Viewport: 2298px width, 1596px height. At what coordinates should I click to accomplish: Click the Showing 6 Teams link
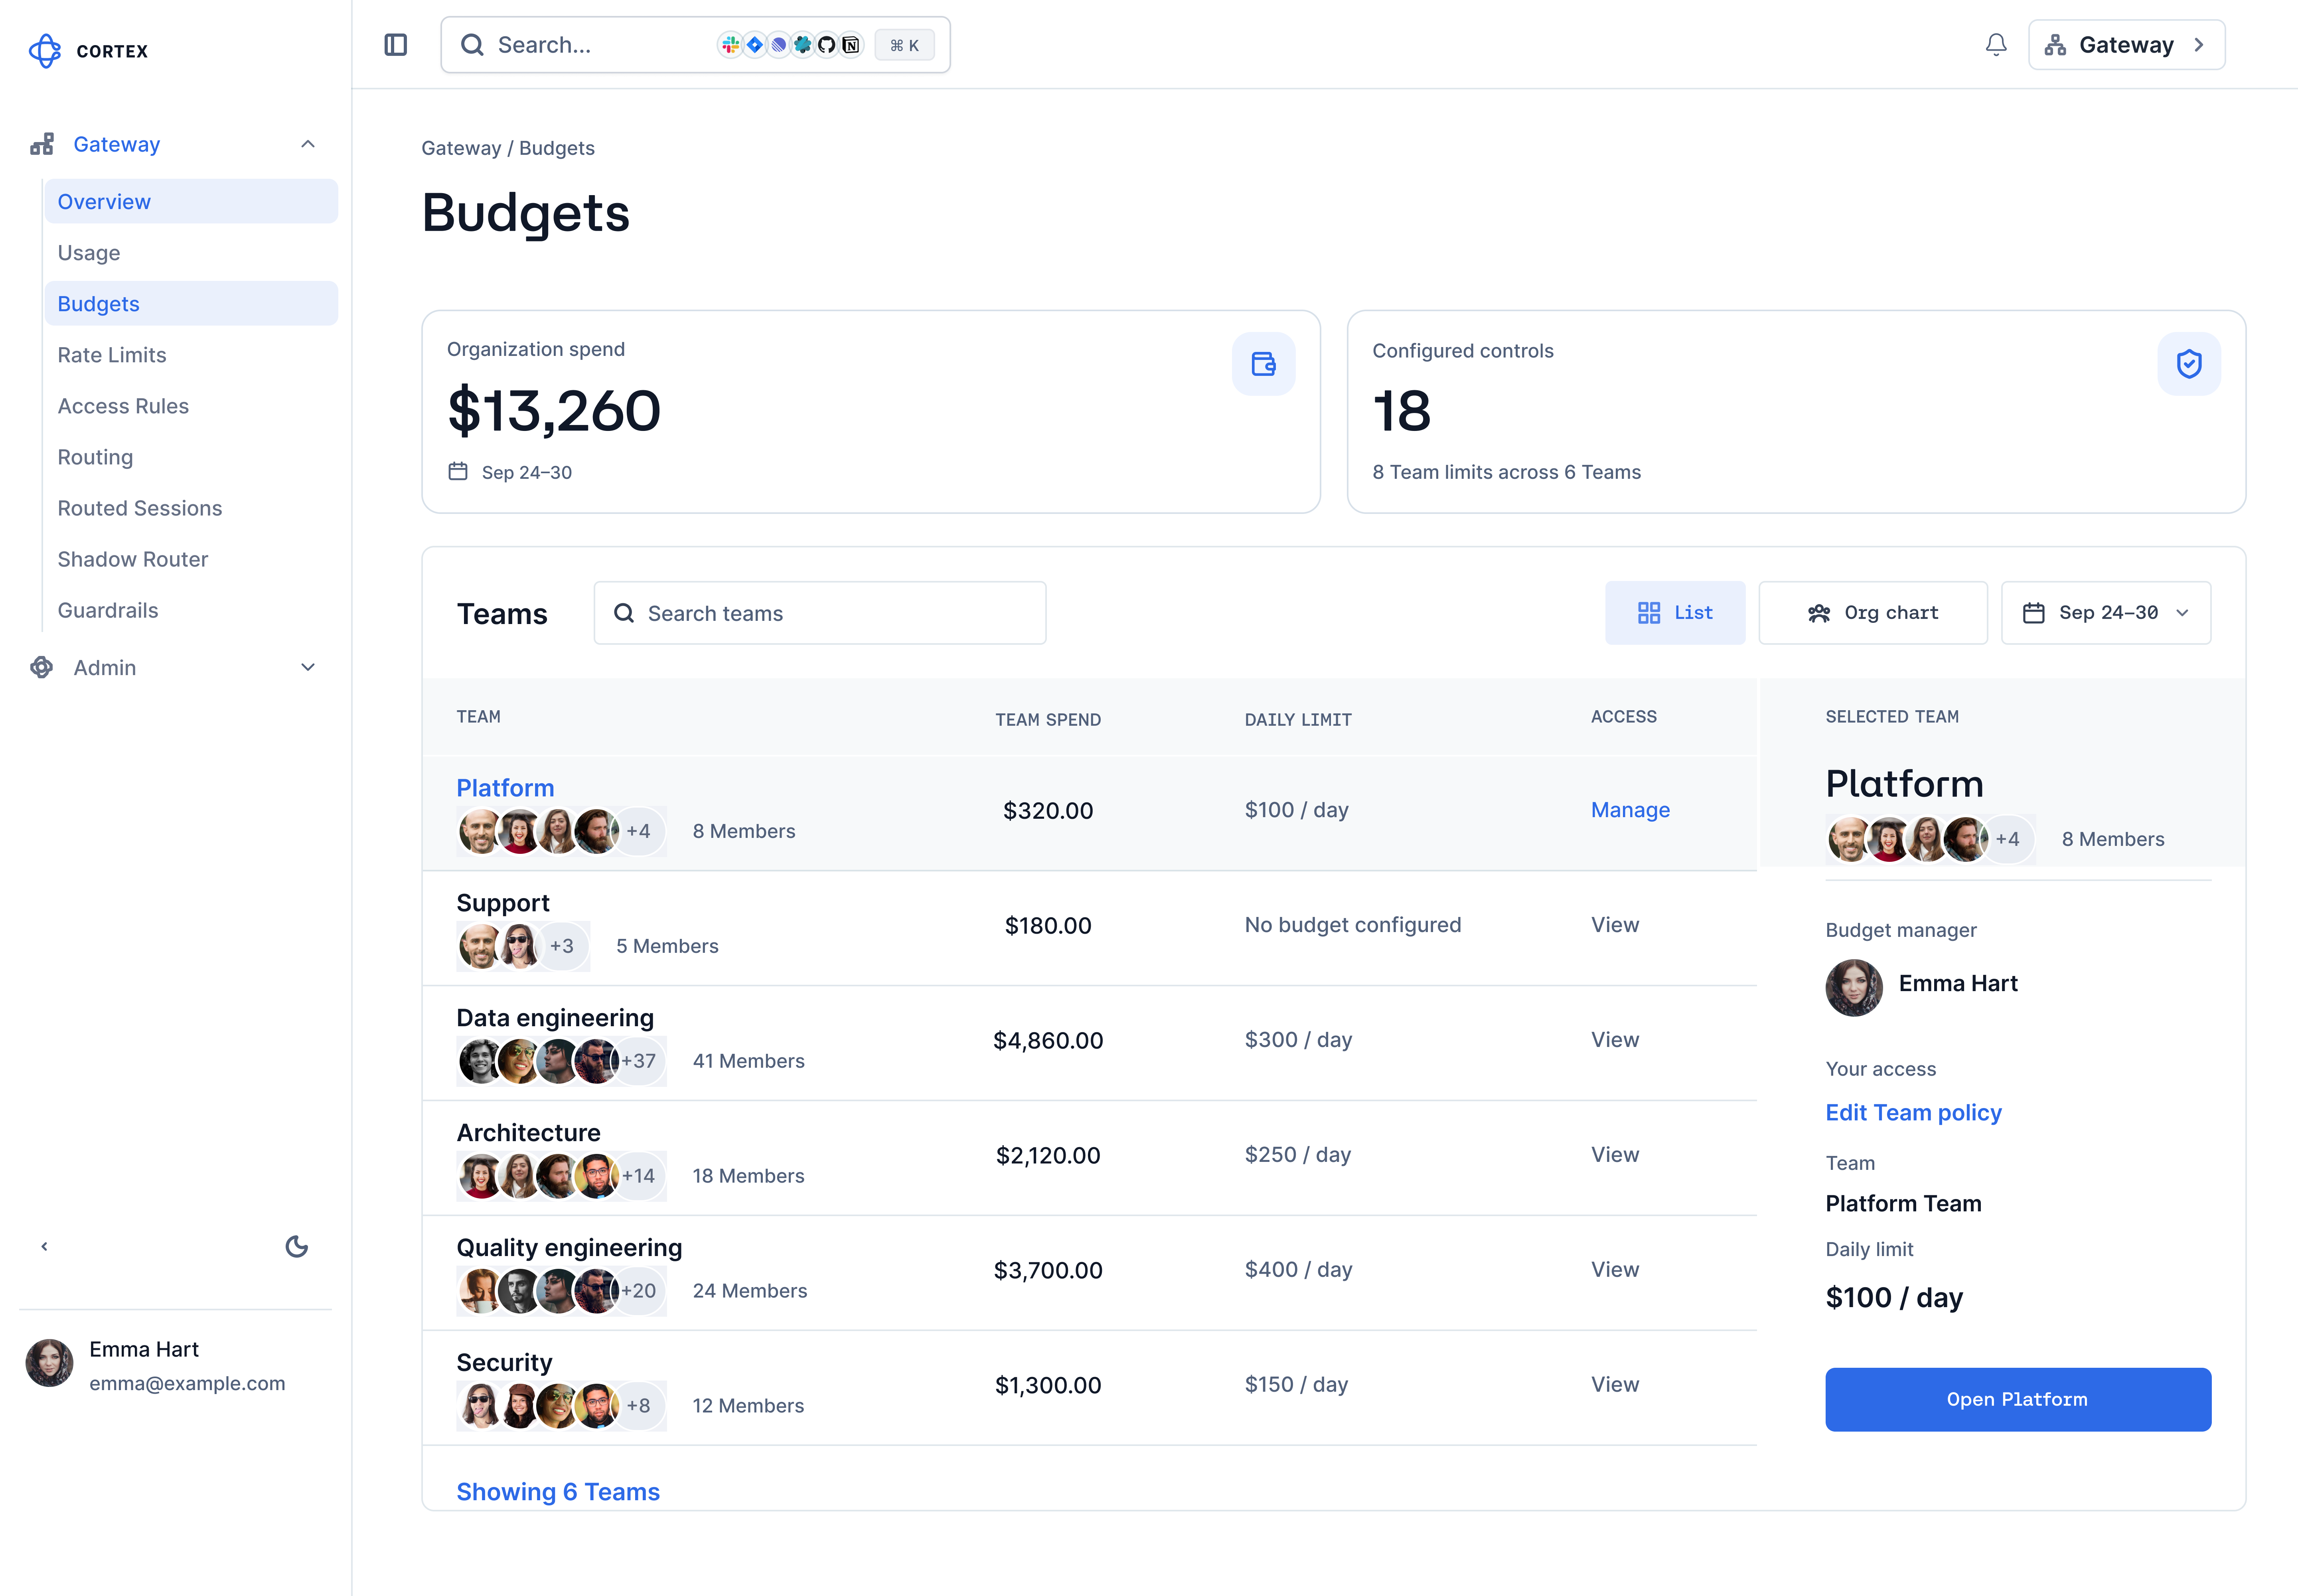(x=558, y=1492)
